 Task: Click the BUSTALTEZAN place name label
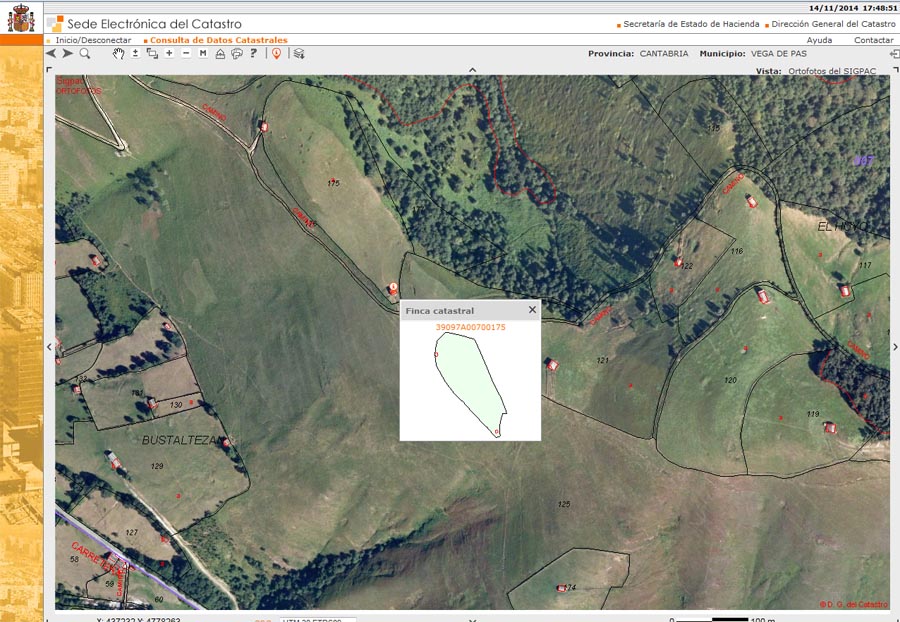pos(181,440)
